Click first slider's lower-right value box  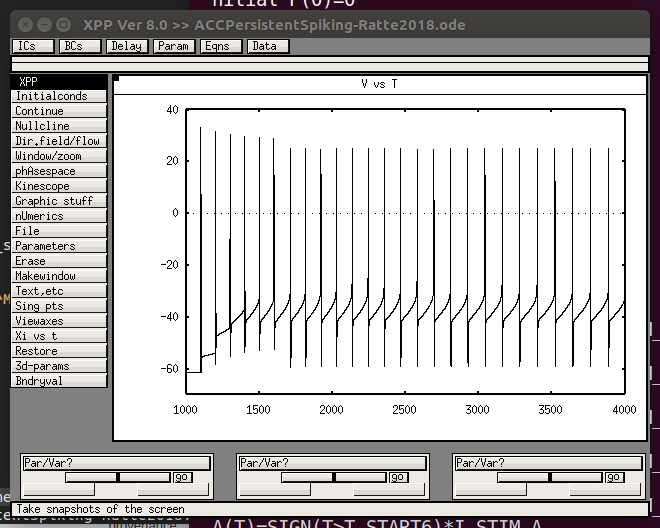tap(173, 489)
